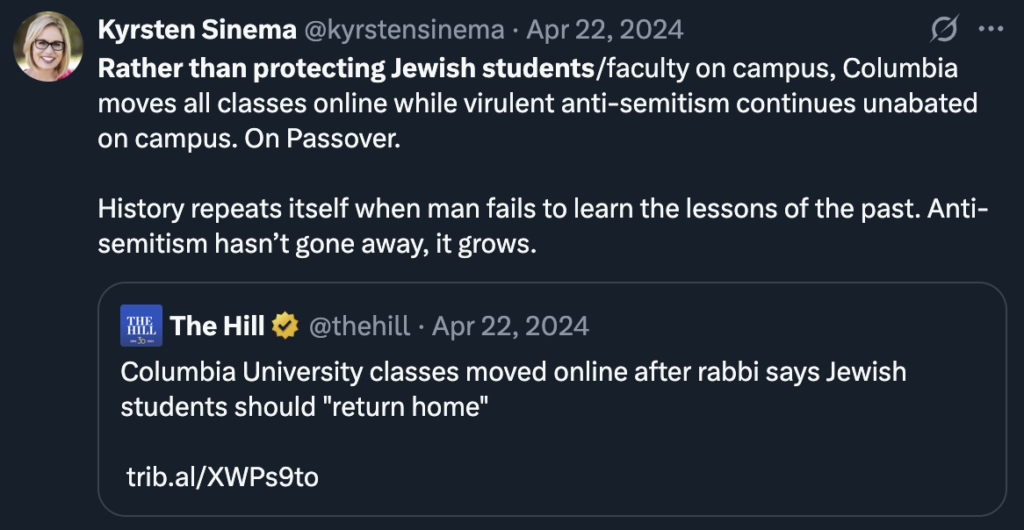Open the trib.al/XWPs9to link
The height and width of the screenshot is (530, 1024).
click(x=222, y=477)
